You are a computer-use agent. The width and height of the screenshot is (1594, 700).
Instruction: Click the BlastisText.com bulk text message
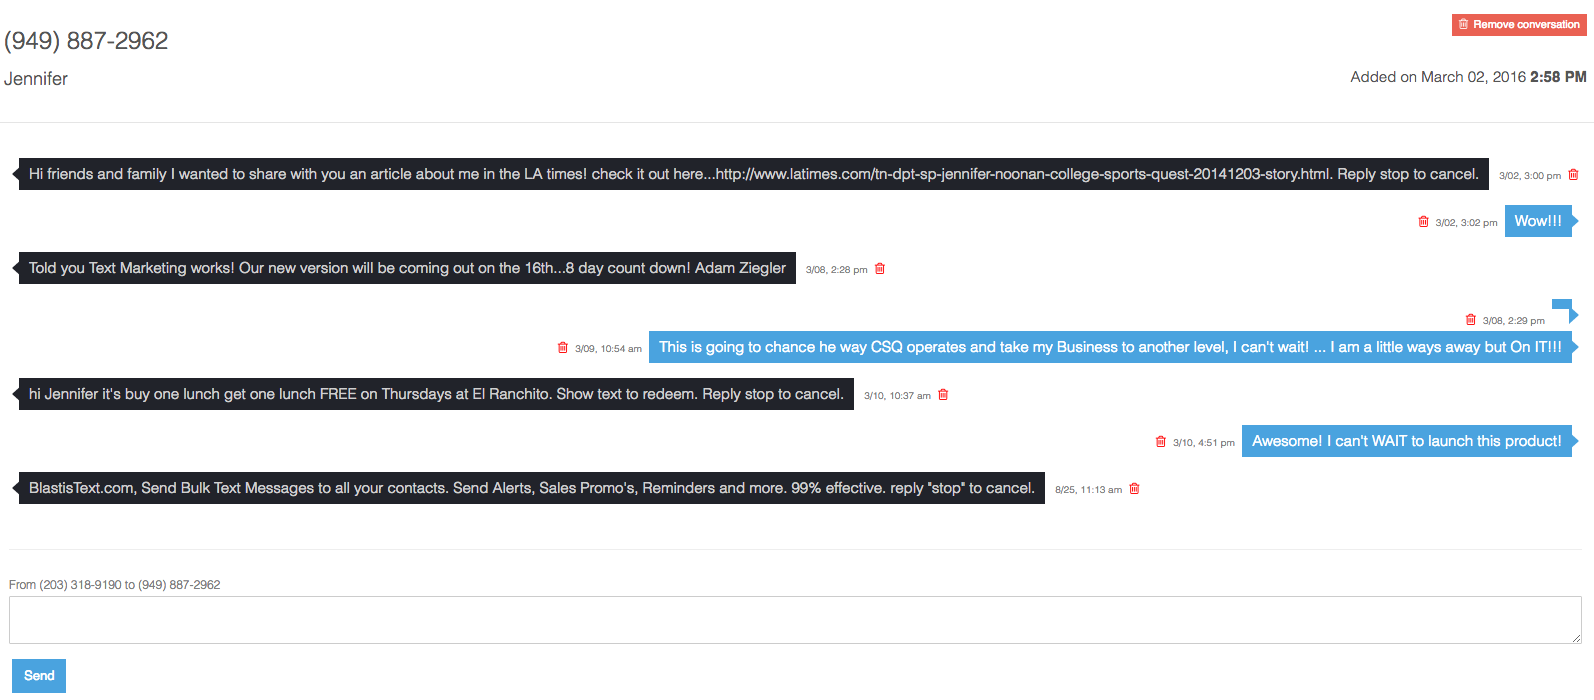(531, 488)
